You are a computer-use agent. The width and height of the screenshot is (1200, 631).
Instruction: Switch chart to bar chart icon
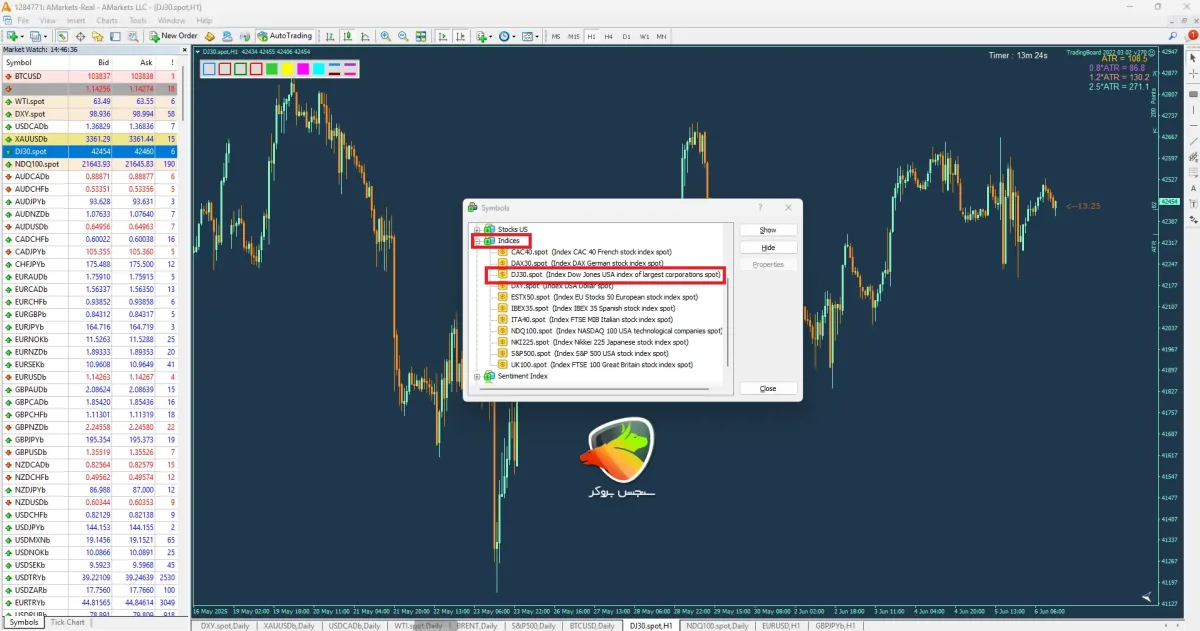point(329,36)
